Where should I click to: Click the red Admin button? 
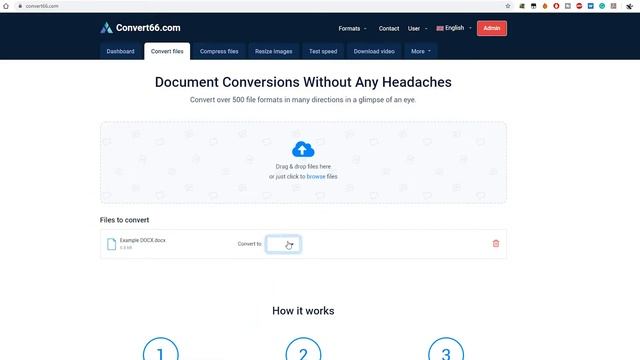pos(492,28)
